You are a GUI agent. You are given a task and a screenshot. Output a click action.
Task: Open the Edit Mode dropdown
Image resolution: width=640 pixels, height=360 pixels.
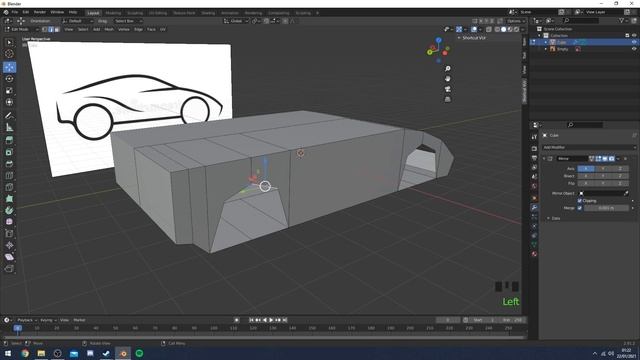pos(21,29)
